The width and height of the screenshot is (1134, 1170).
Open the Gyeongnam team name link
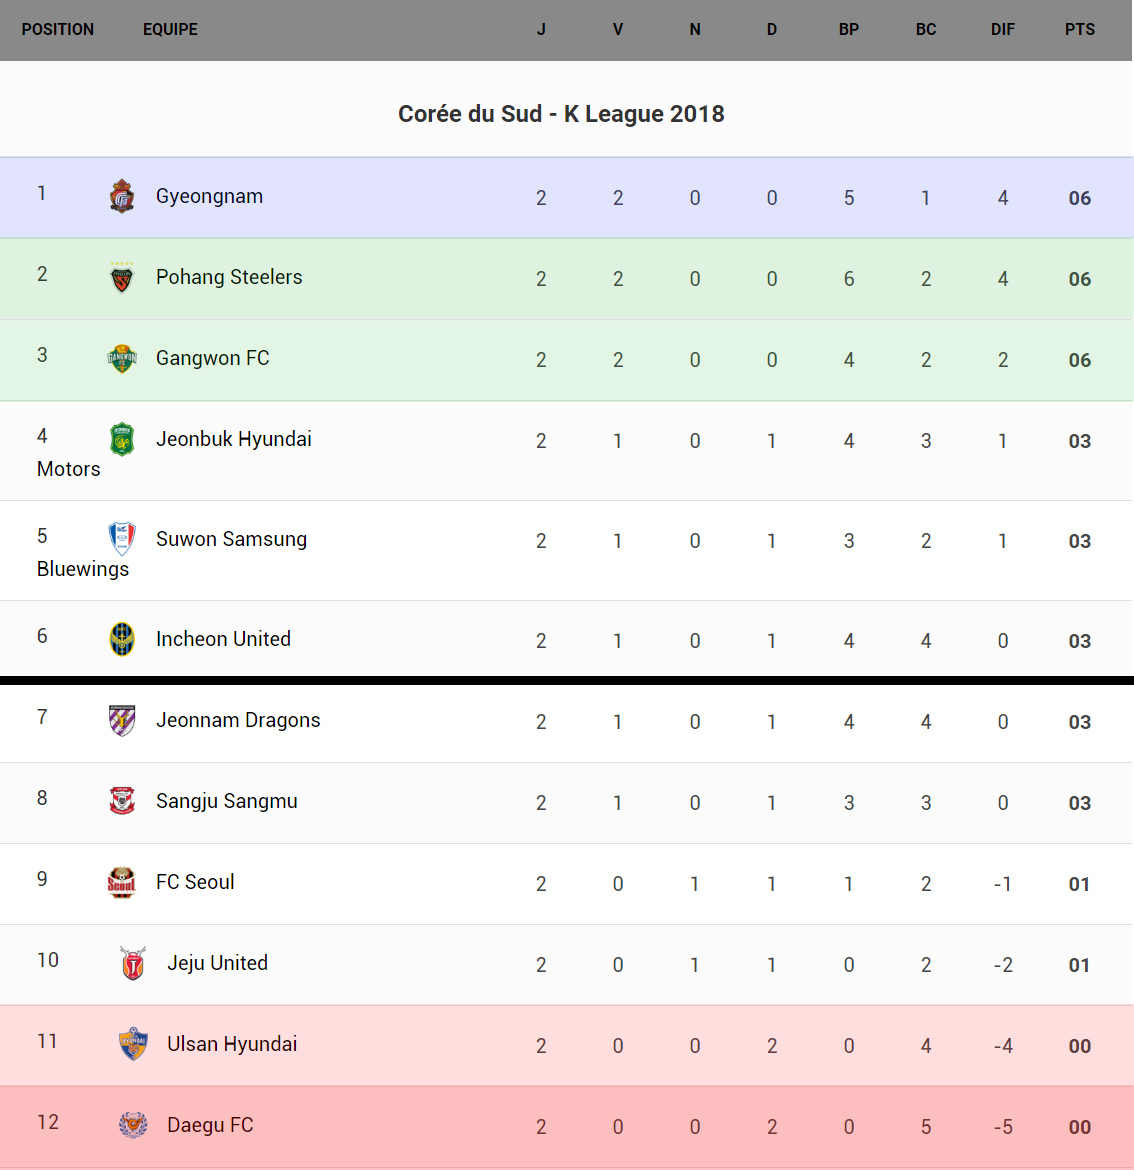coord(209,196)
